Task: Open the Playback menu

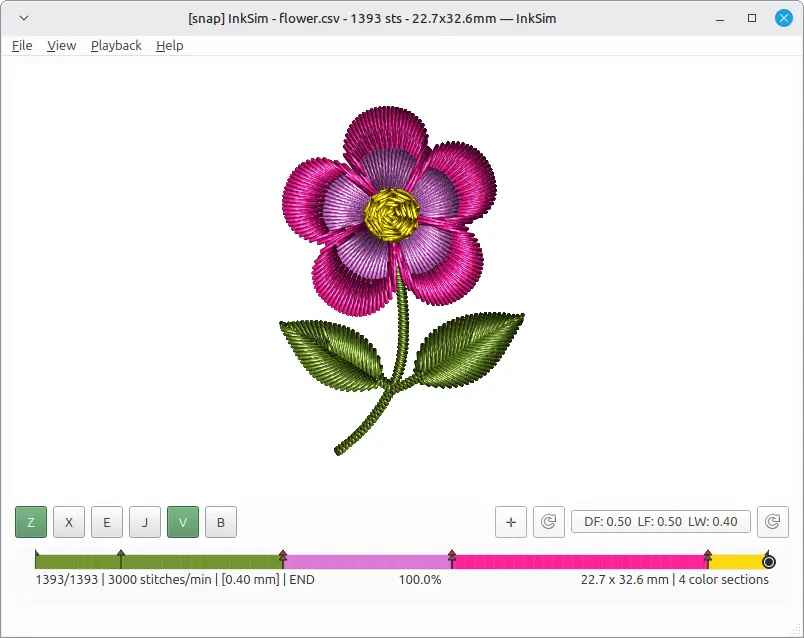Action: 116,46
